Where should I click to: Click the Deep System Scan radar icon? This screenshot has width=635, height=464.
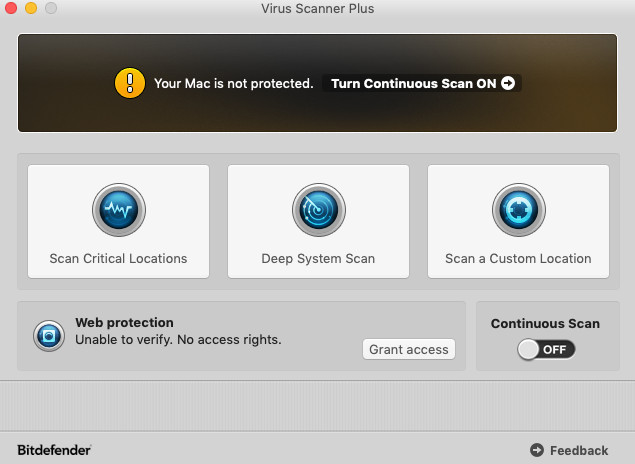(x=318, y=210)
